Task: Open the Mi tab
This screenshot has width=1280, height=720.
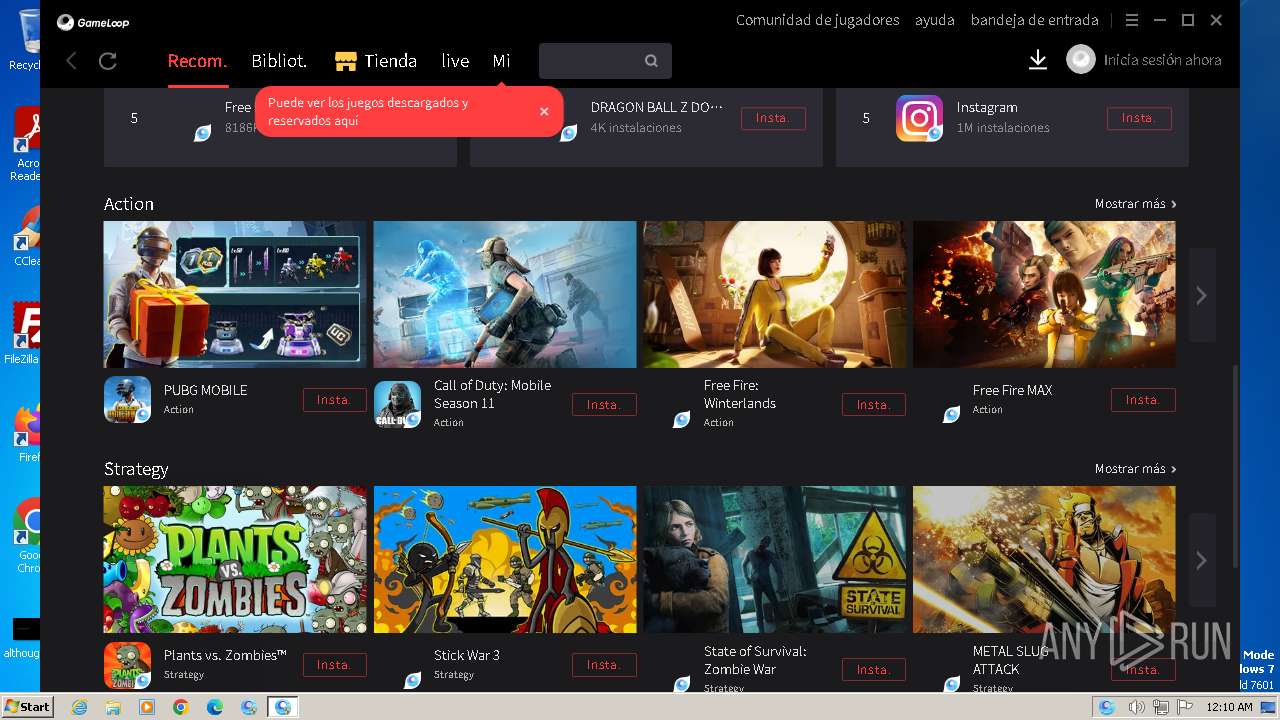Action: [501, 61]
